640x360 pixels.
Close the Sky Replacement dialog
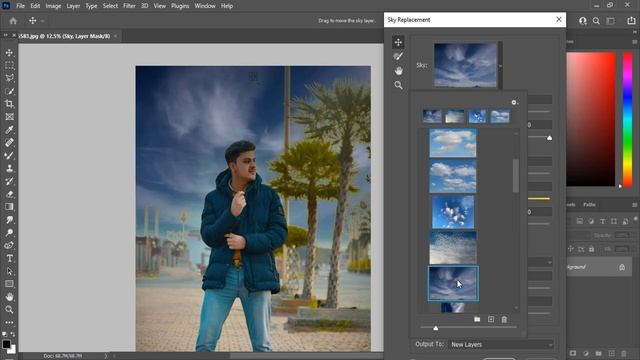[559, 19]
